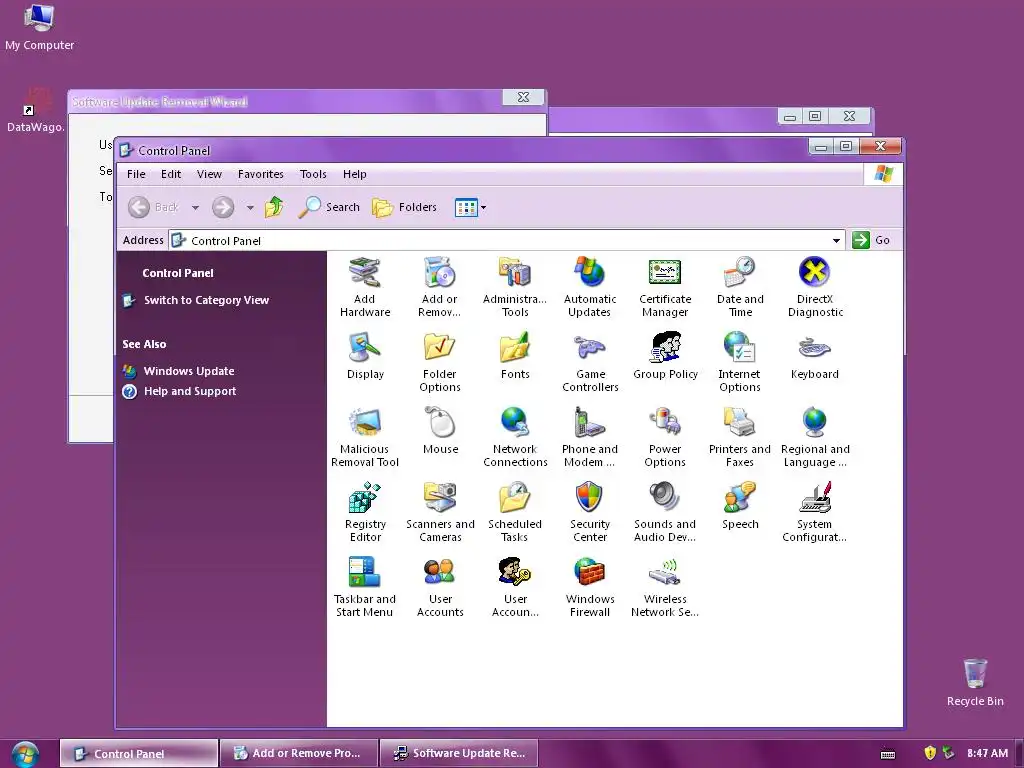Image resolution: width=1024 pixels, height=768 pixels.
Task: Click the Back toolbar button
Action: [x=153, y=207]
